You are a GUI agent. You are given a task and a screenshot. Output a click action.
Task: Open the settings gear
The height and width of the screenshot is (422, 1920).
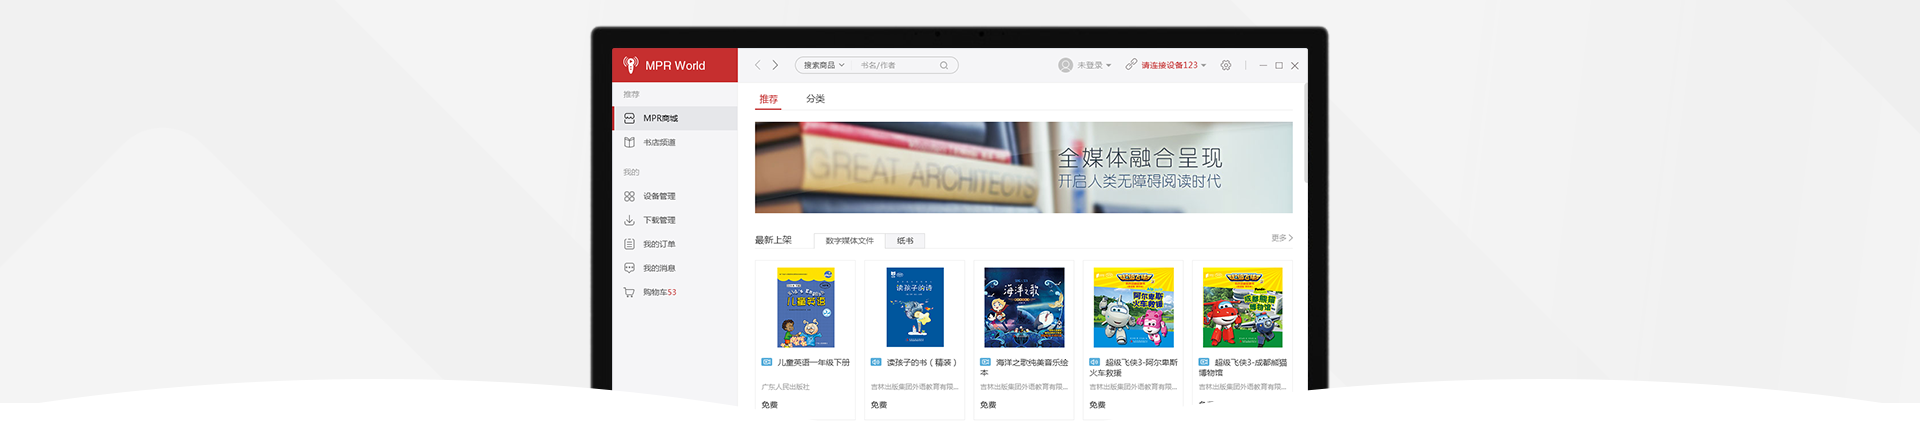pos(1226,65)
